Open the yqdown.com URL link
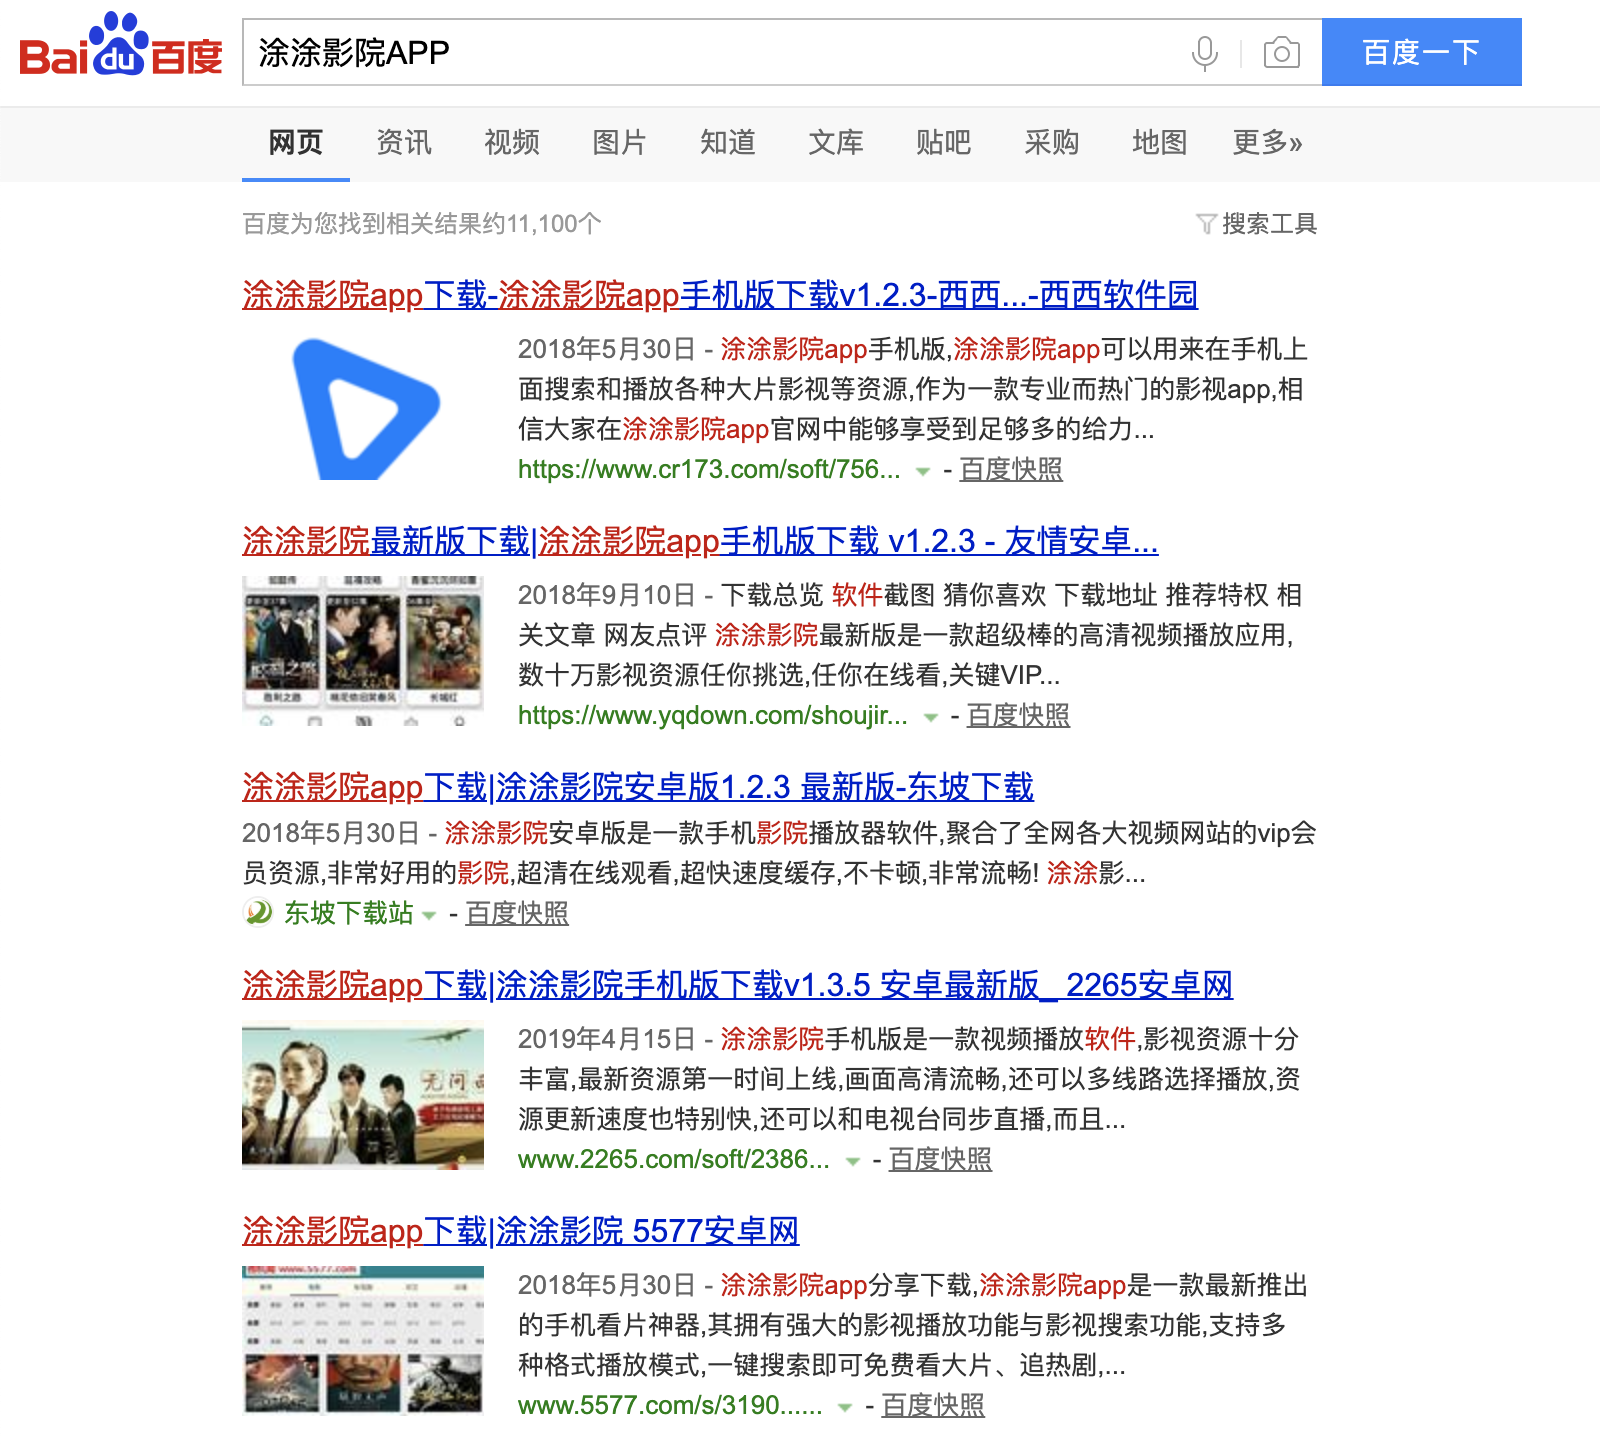1600x1450 pixels. (713, 715)
